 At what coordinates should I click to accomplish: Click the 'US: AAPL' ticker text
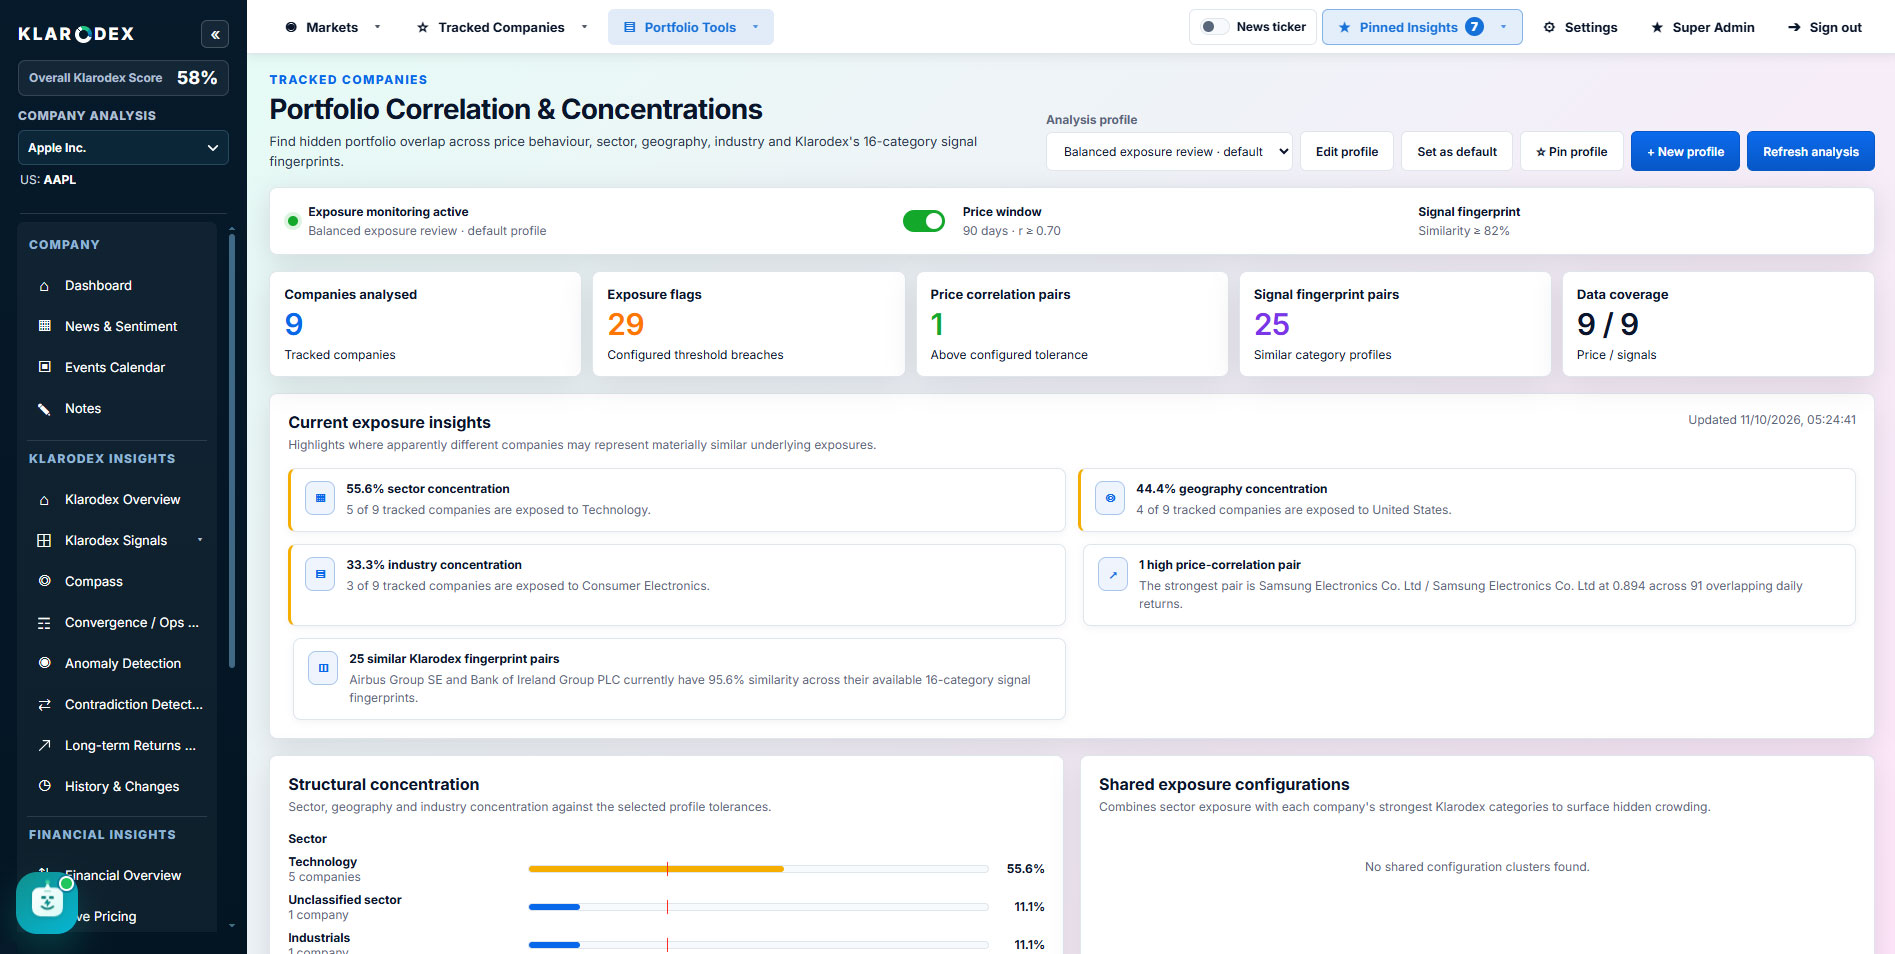point(48,180)
